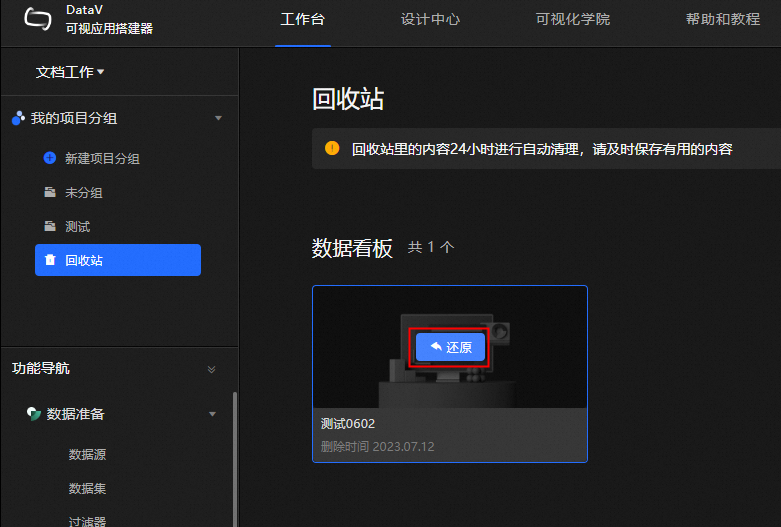
Task: Click the 数据准备 section icon
Action: tap(33, 413)
